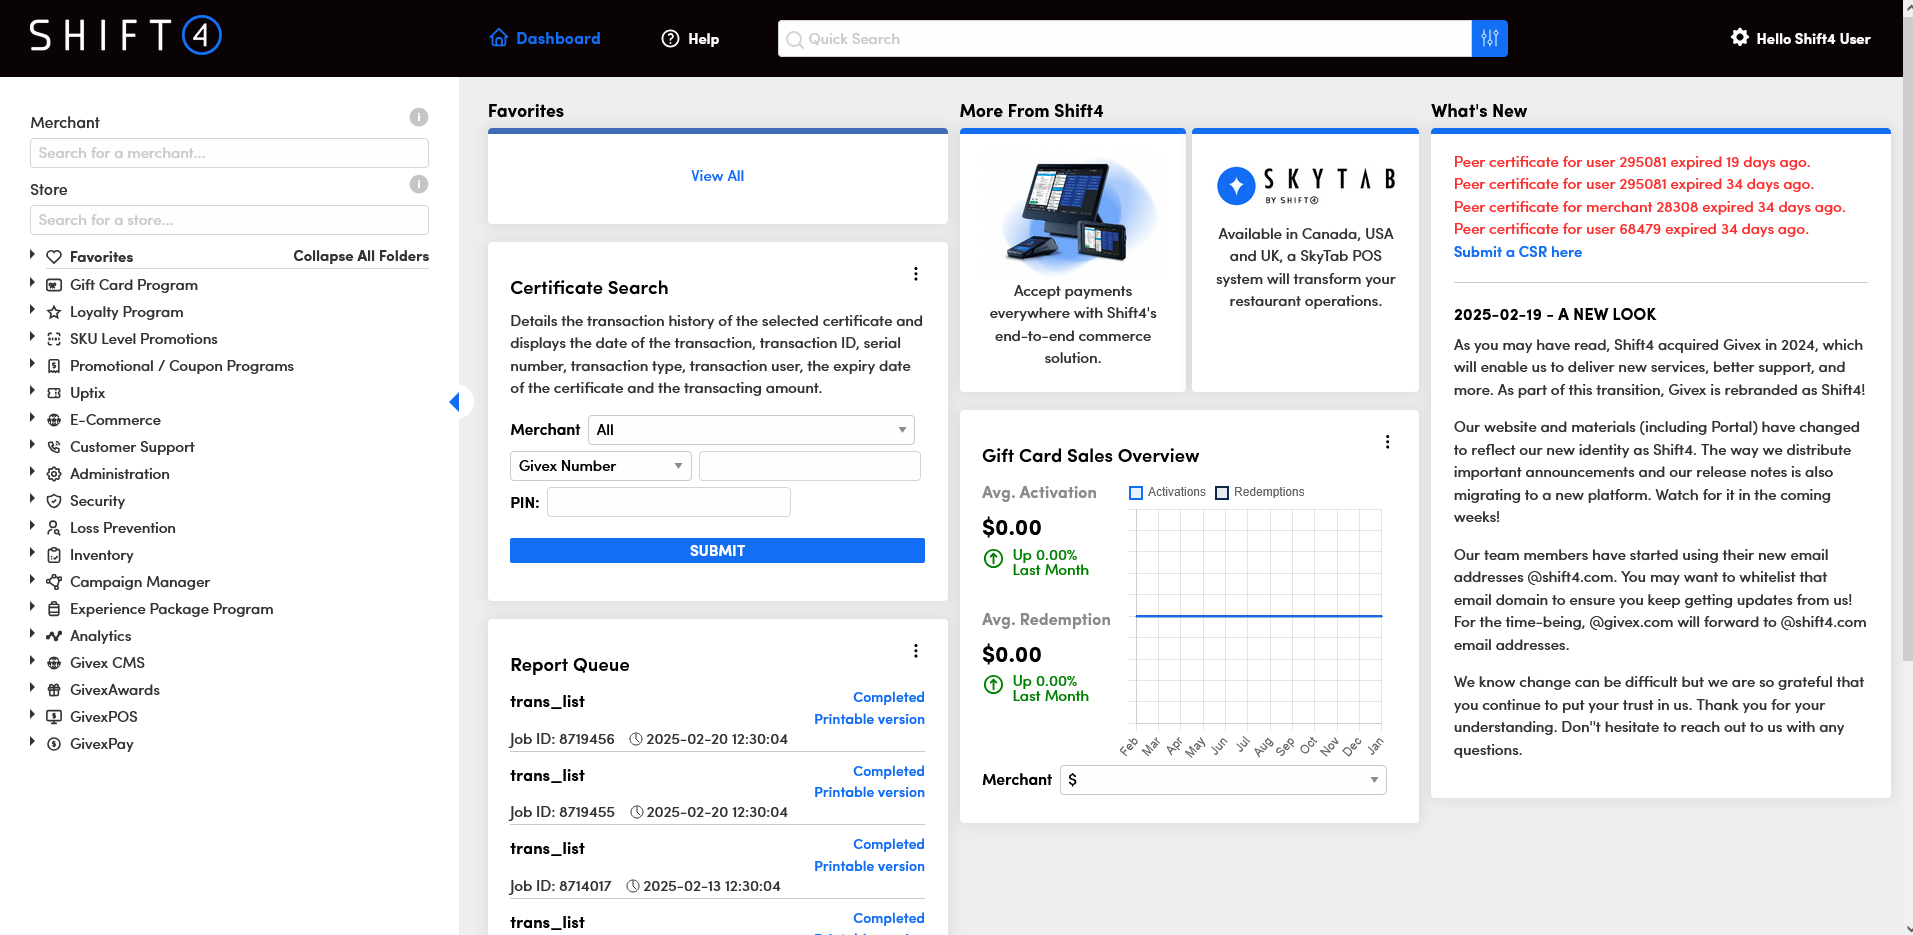Click Collapse All Folders
Image resolution: width=1913 pixels, height=935 pixels.
click(x=361, y=256)
